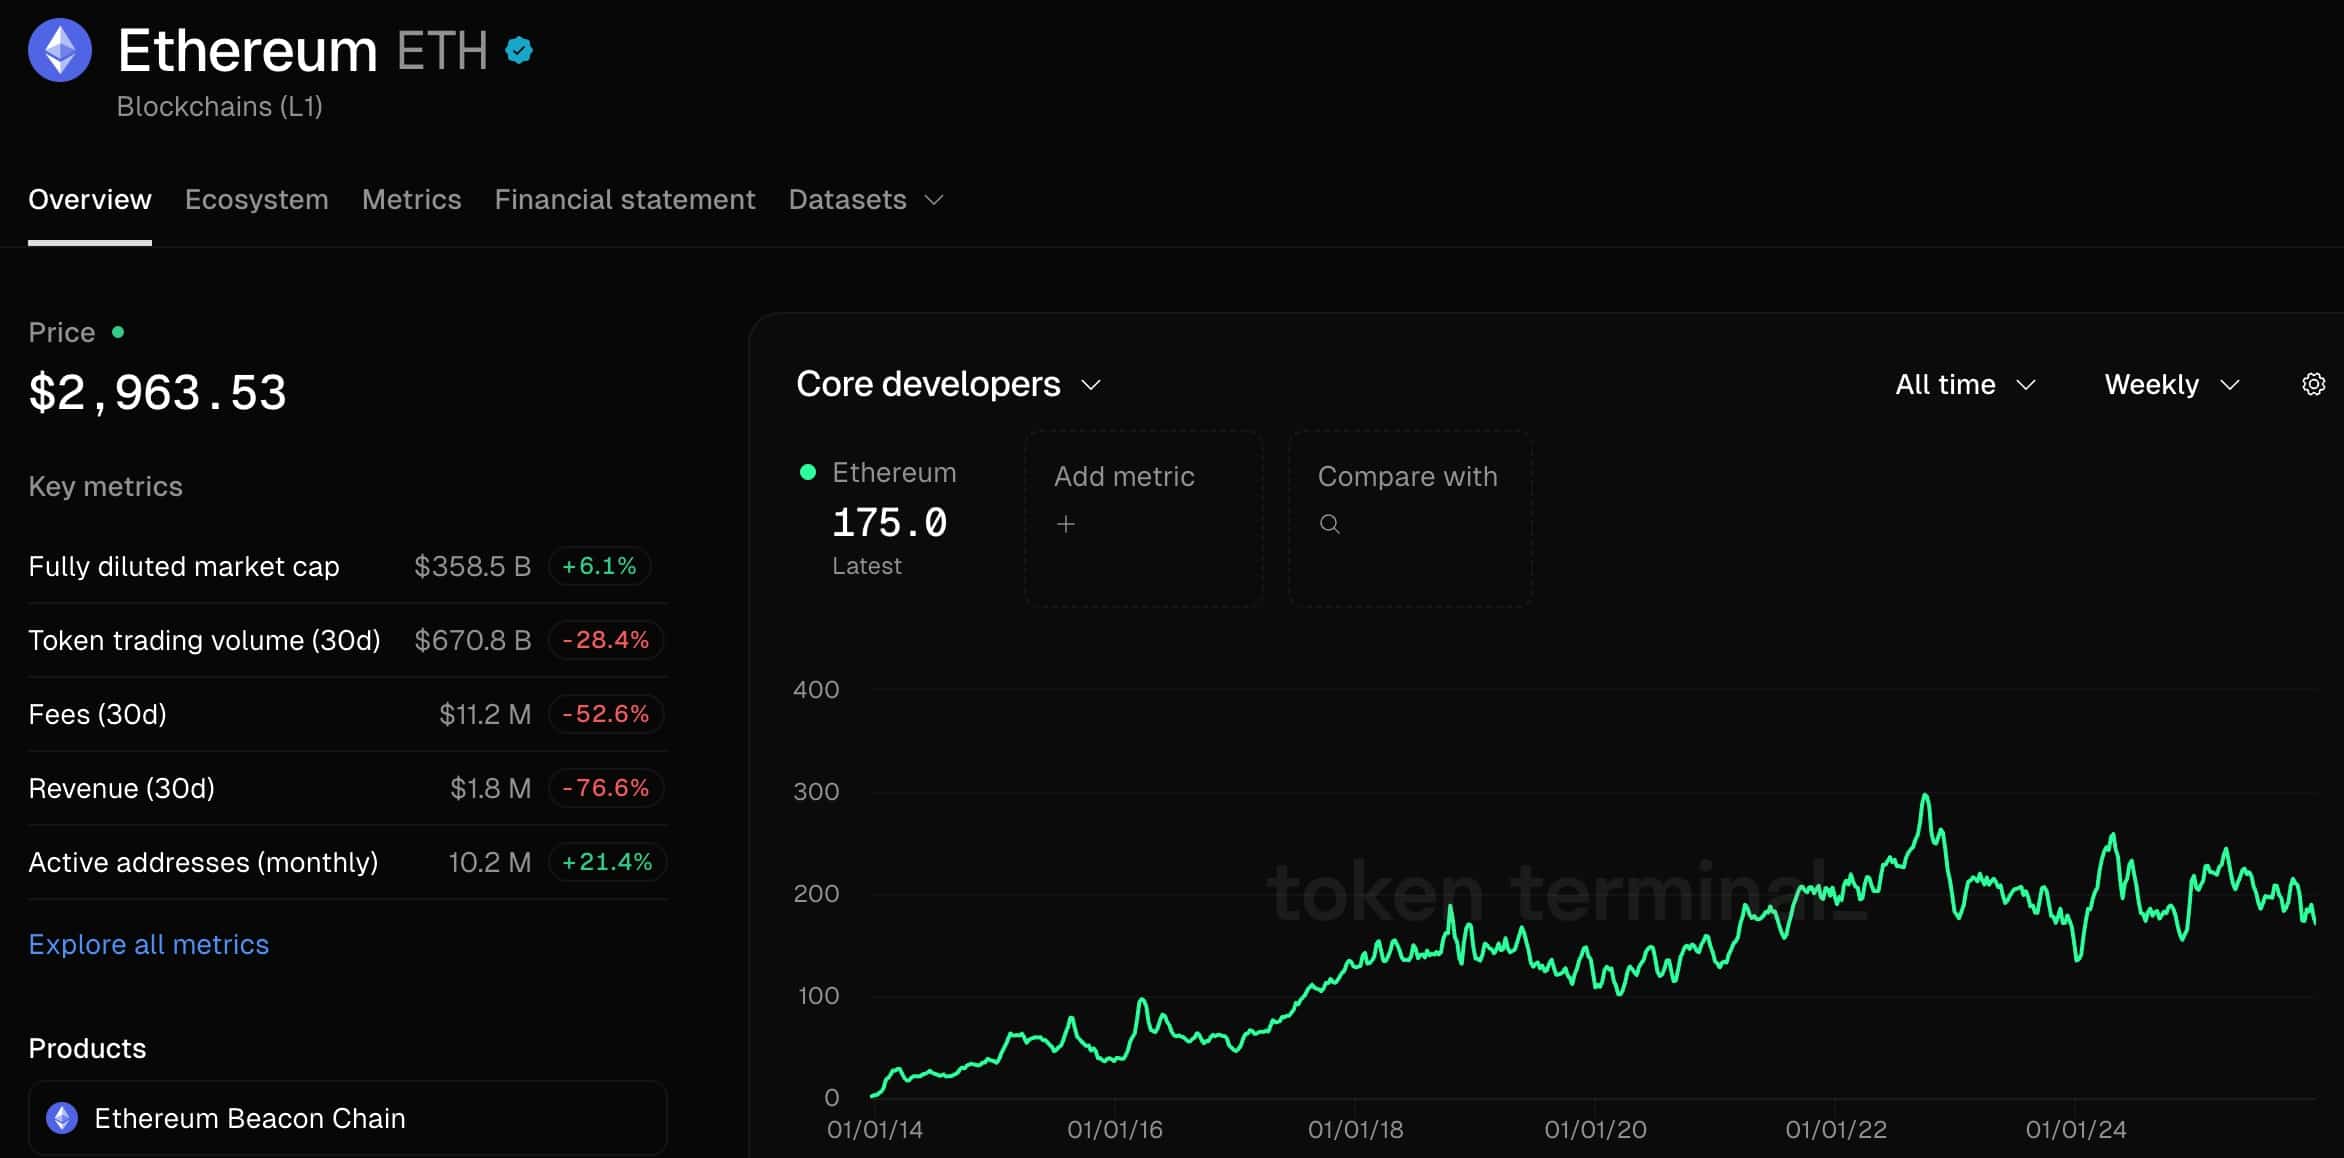Screen dimensions: 2344x1158
Task: Click the $358.5 B market cap value
Action: [x=473, y=566]
